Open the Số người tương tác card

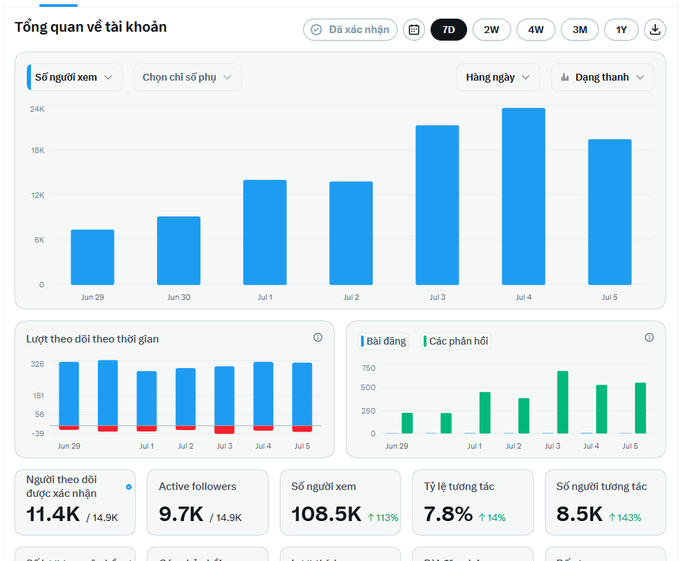605,502
